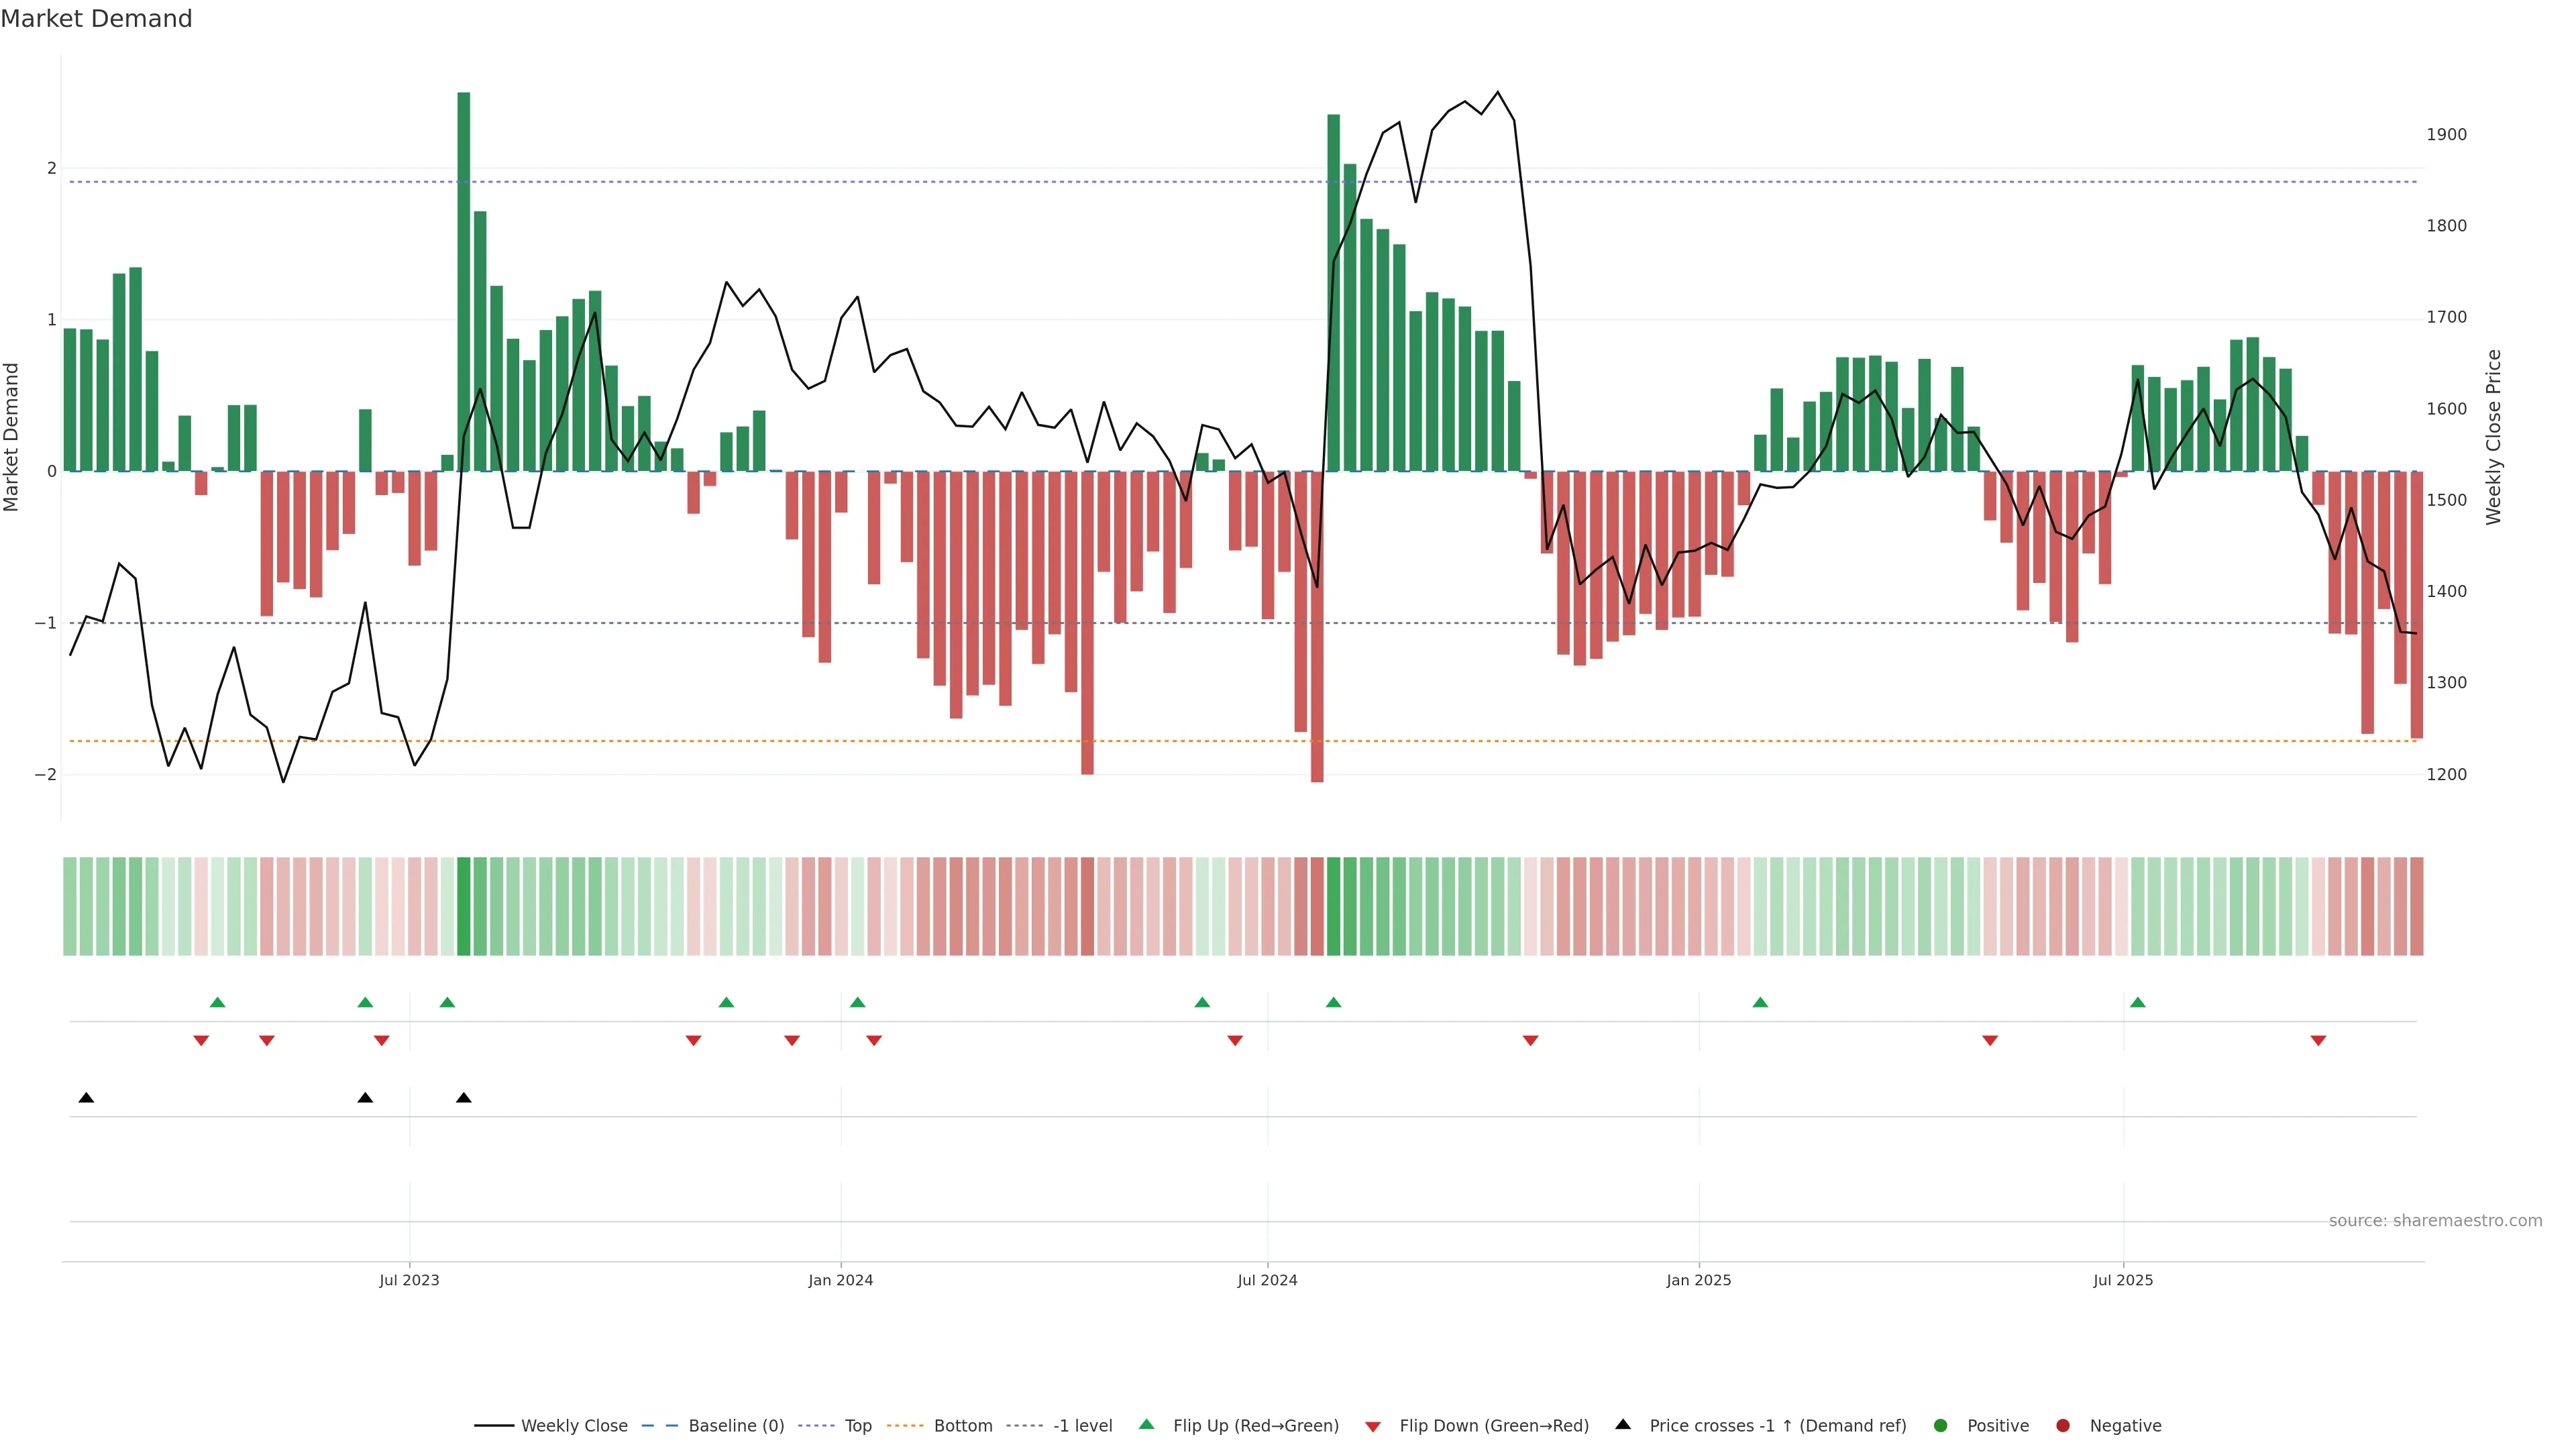Click first black triangle price-cross marker

pyautogui.click(x=86, y=1098)
